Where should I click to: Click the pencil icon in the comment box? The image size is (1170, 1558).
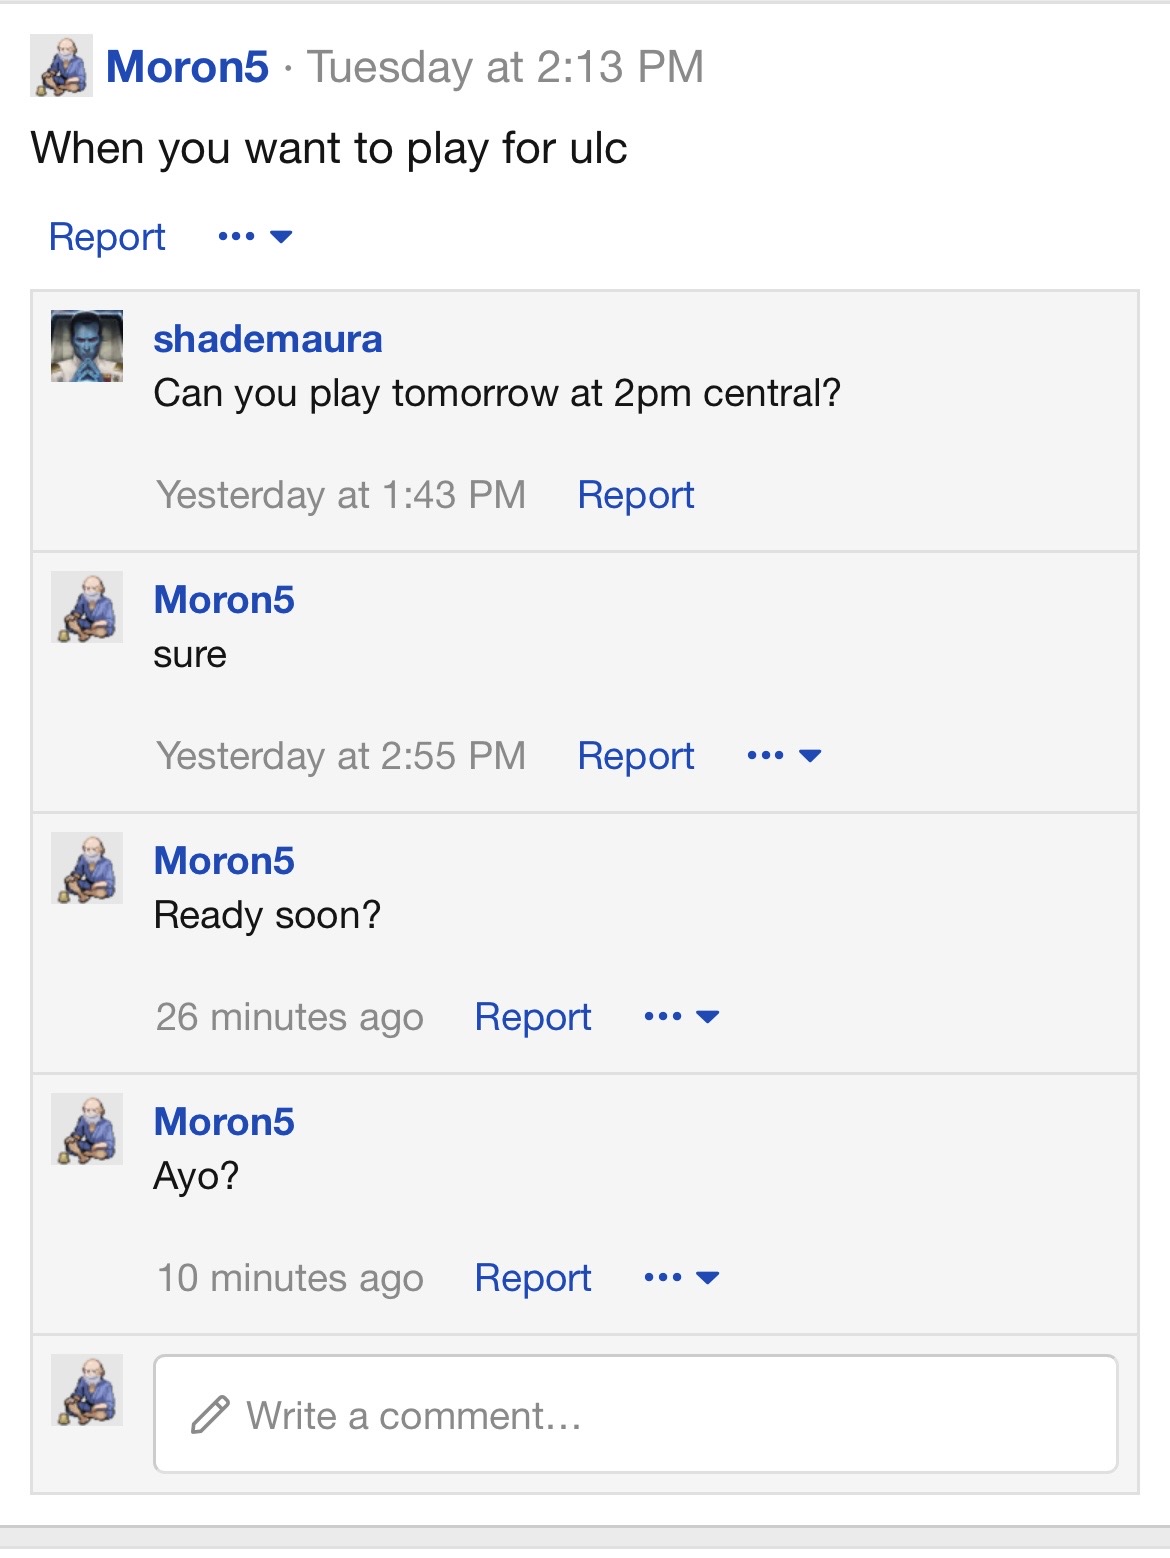click(x=210, y=1415)
